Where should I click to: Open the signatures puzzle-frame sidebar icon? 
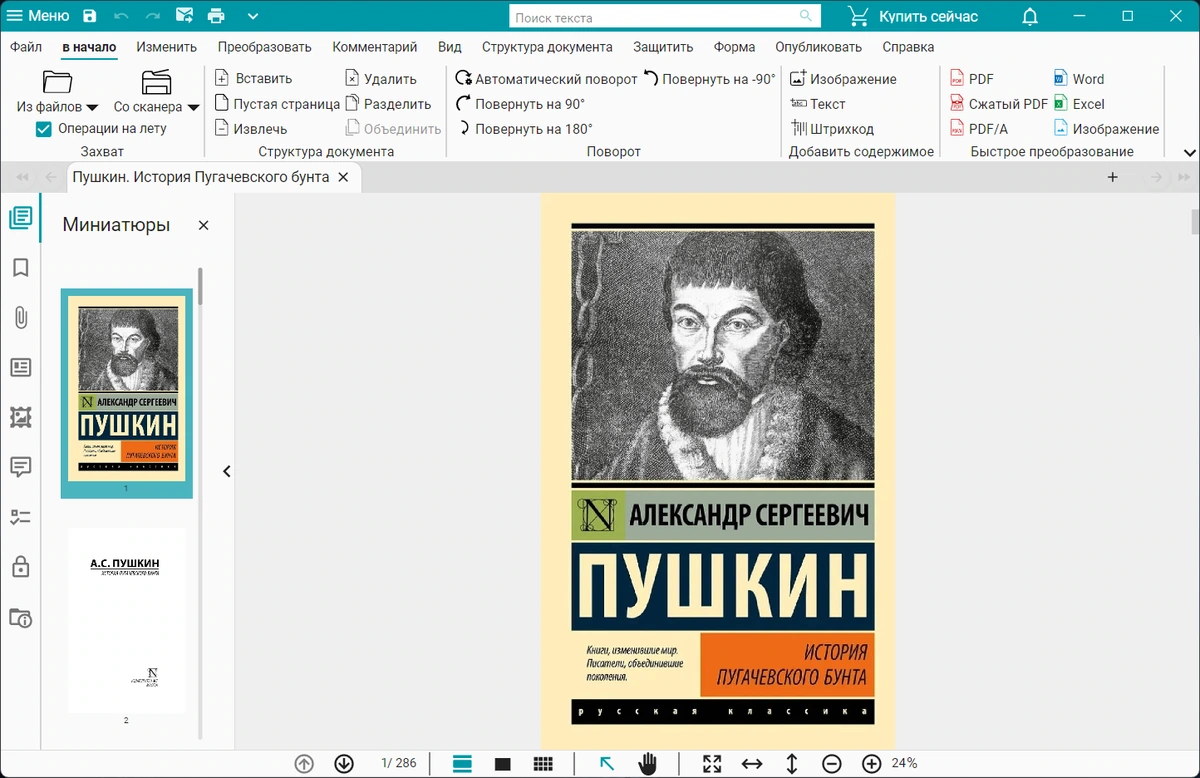20,417
